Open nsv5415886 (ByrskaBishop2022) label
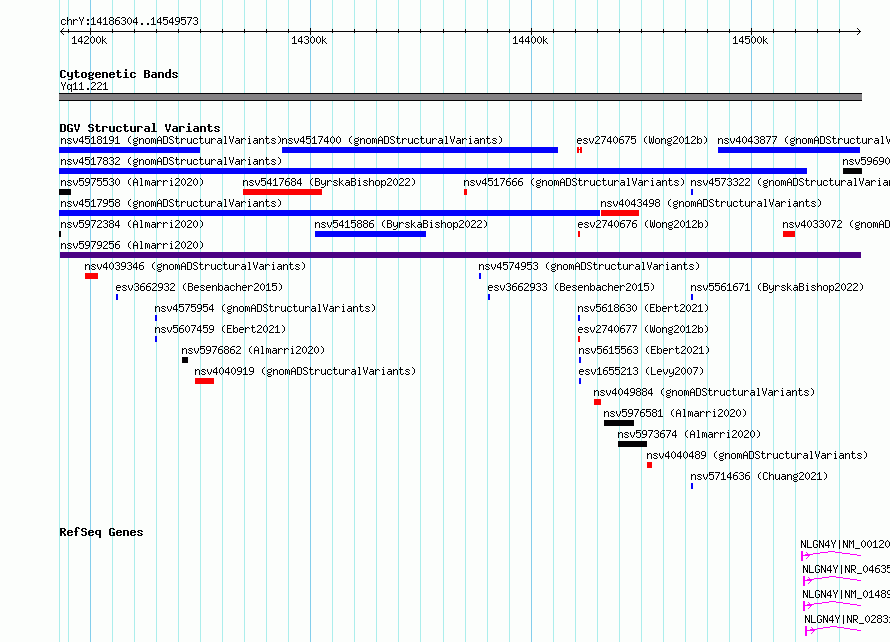This screenshot has height=642, width=890. (x=401, y=224)
